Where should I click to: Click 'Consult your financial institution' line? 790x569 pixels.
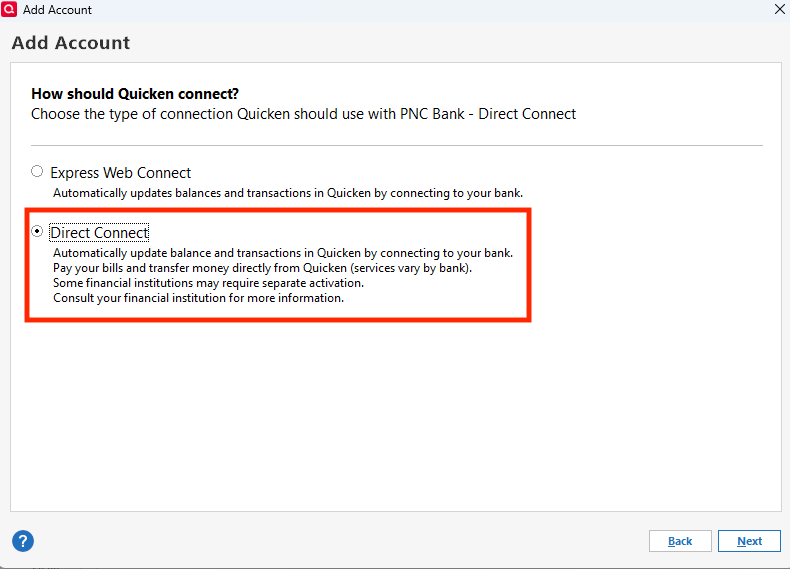(199, 298)
